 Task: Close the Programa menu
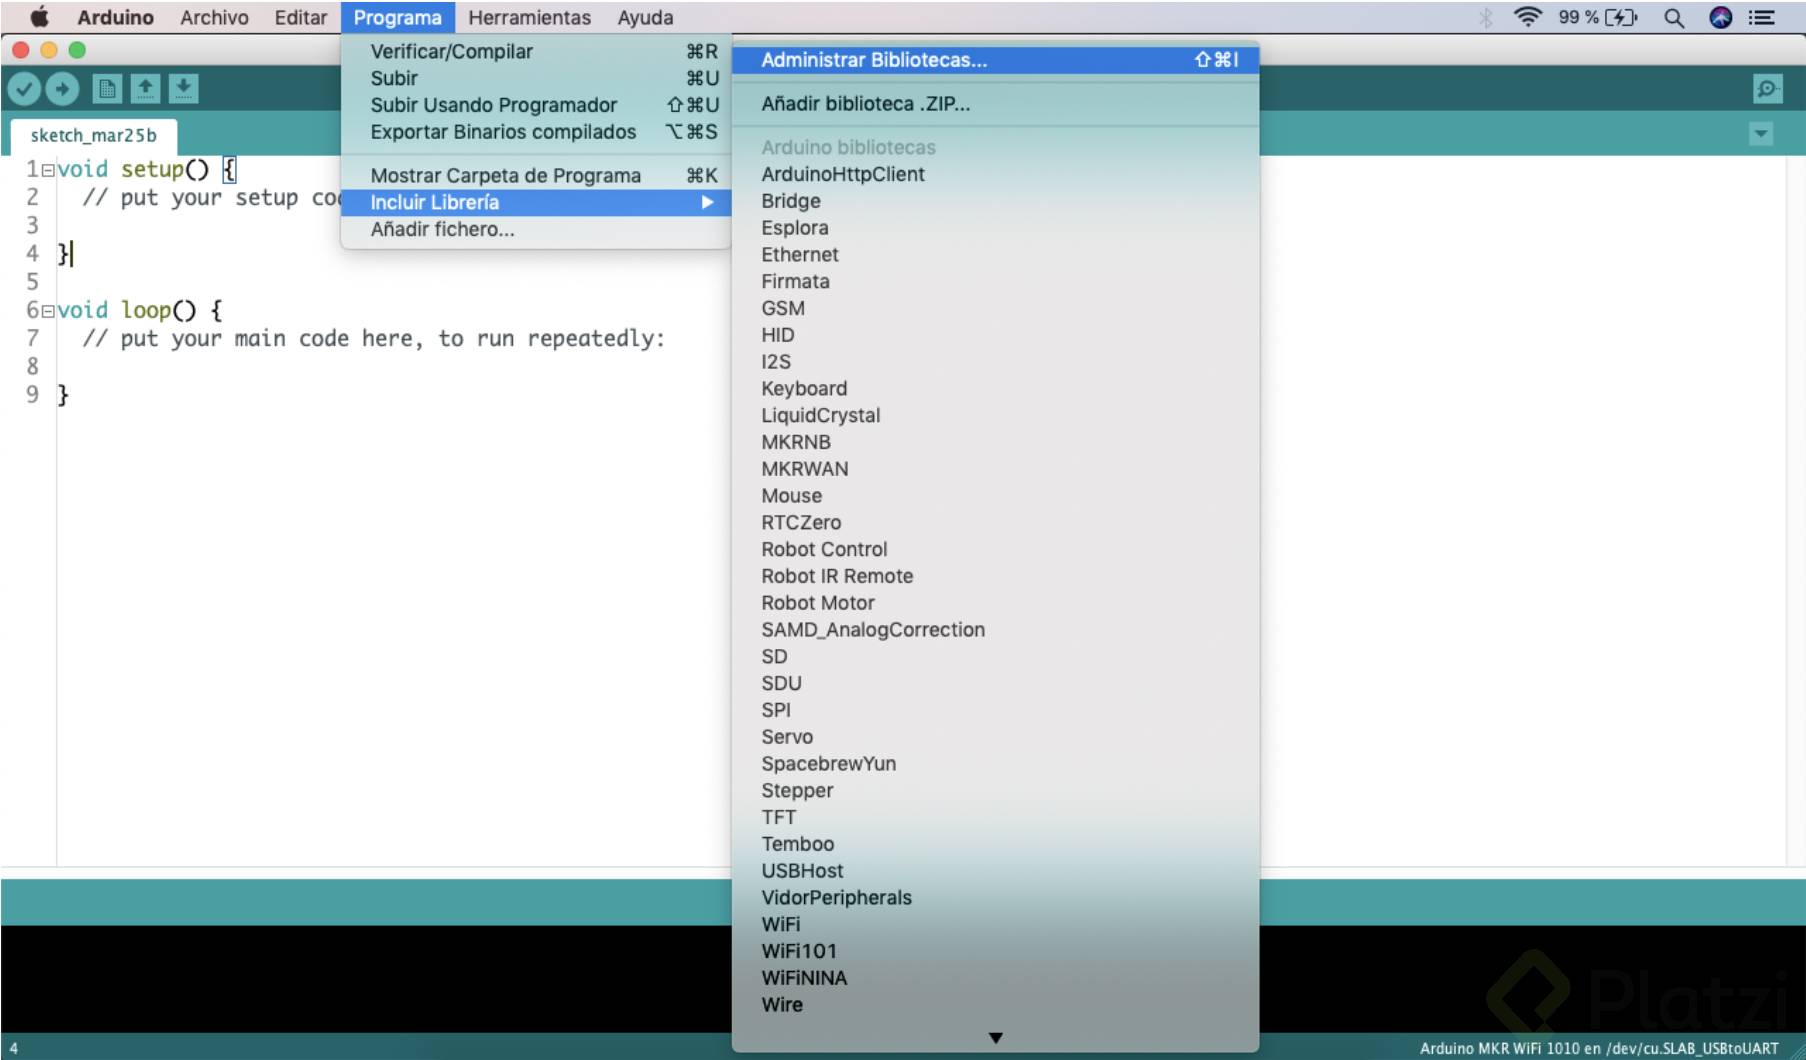coord(397,17)
